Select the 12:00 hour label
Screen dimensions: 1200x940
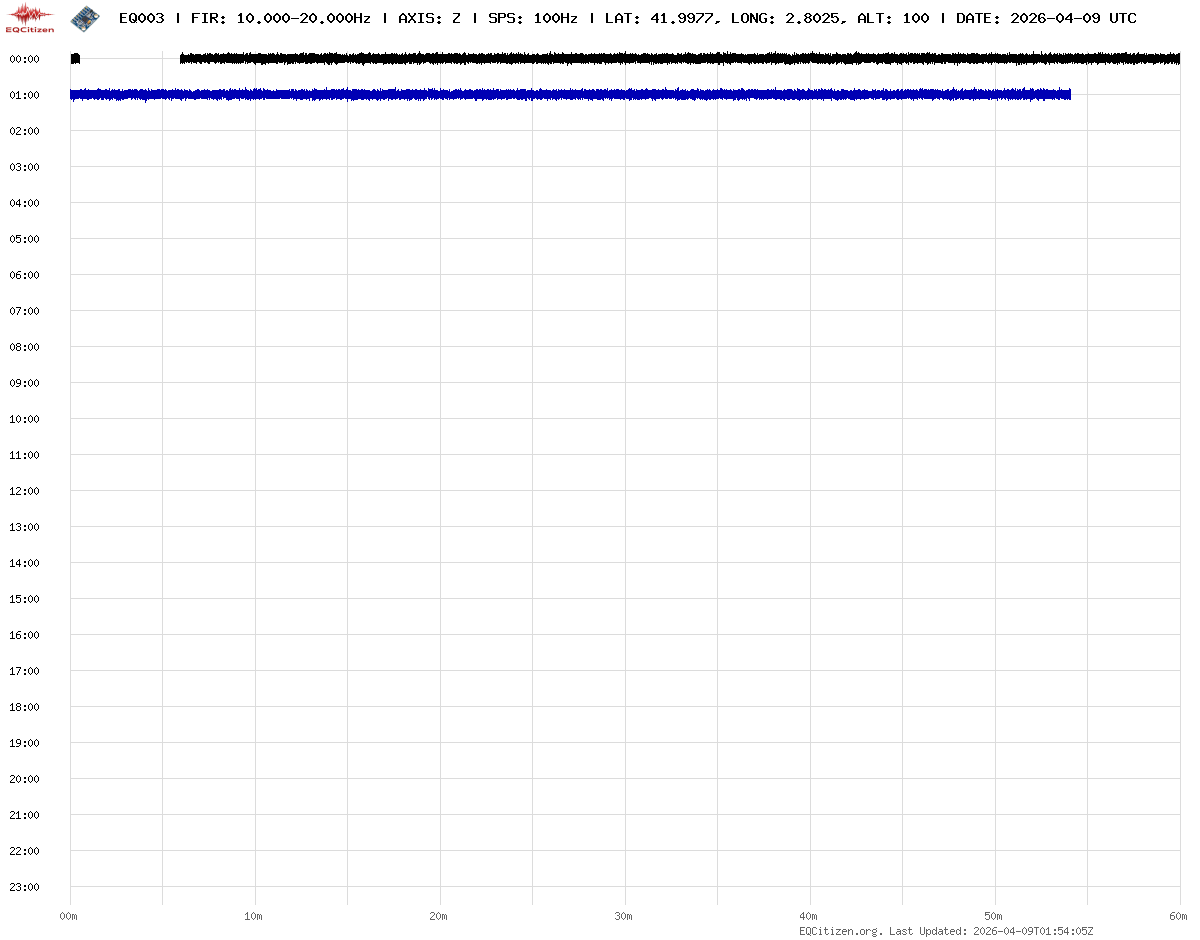(24, 491)
